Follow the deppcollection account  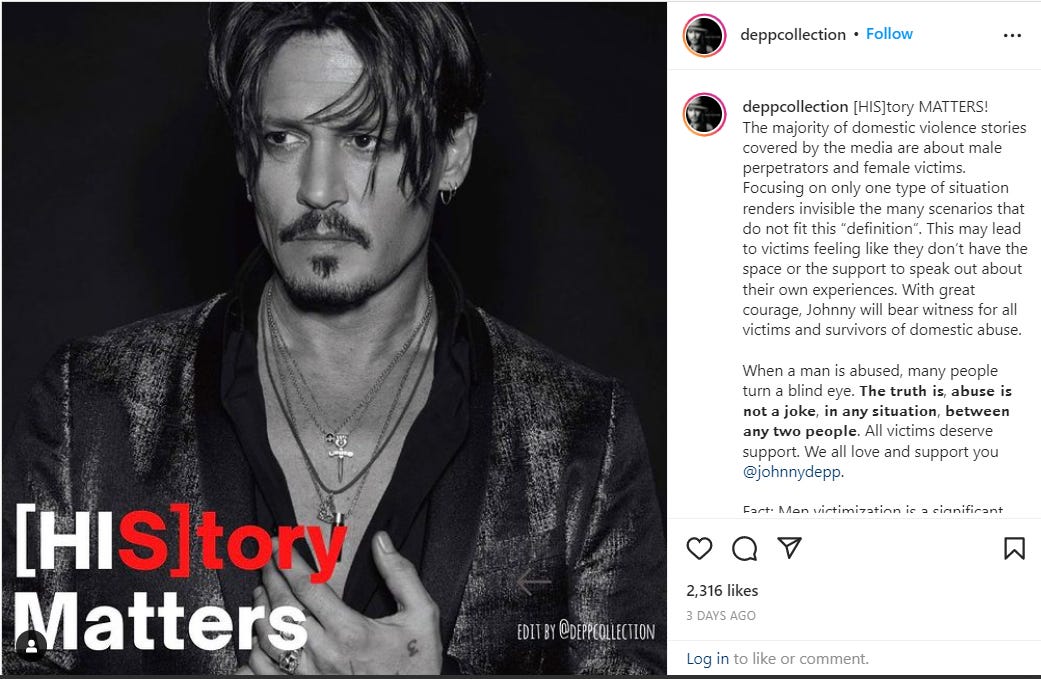(x=889, y=34)
